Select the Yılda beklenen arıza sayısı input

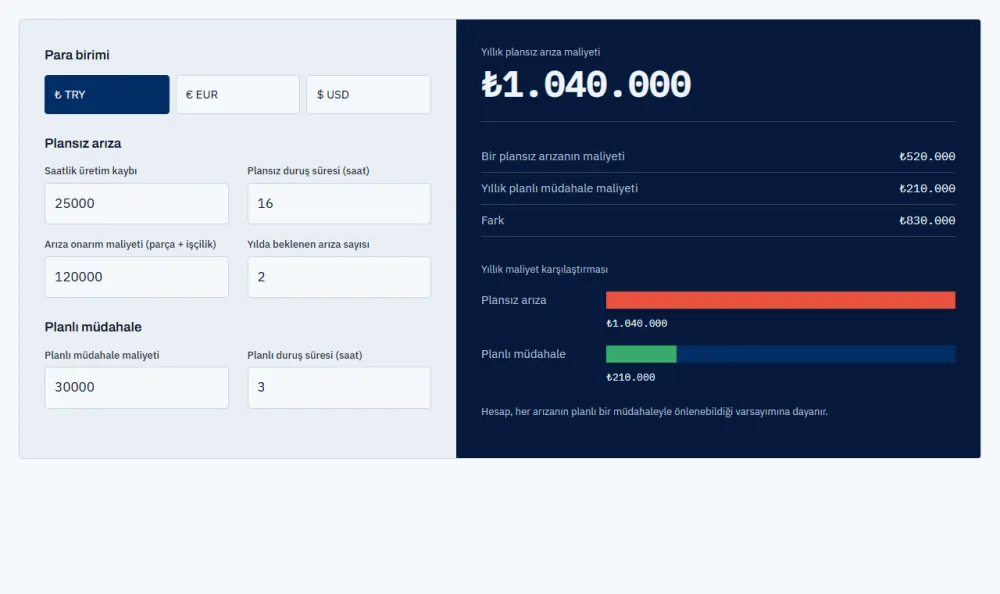click(339, 277)
